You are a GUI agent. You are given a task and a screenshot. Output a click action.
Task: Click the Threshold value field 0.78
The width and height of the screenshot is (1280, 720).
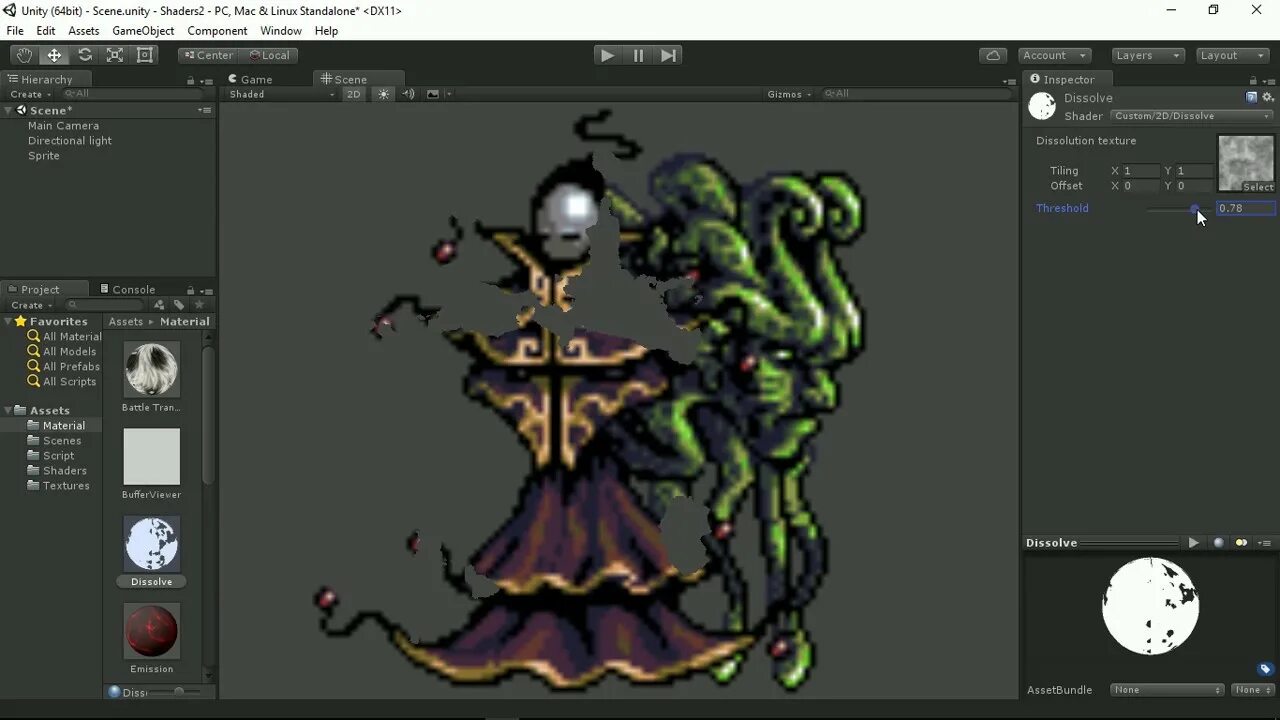1245,208
